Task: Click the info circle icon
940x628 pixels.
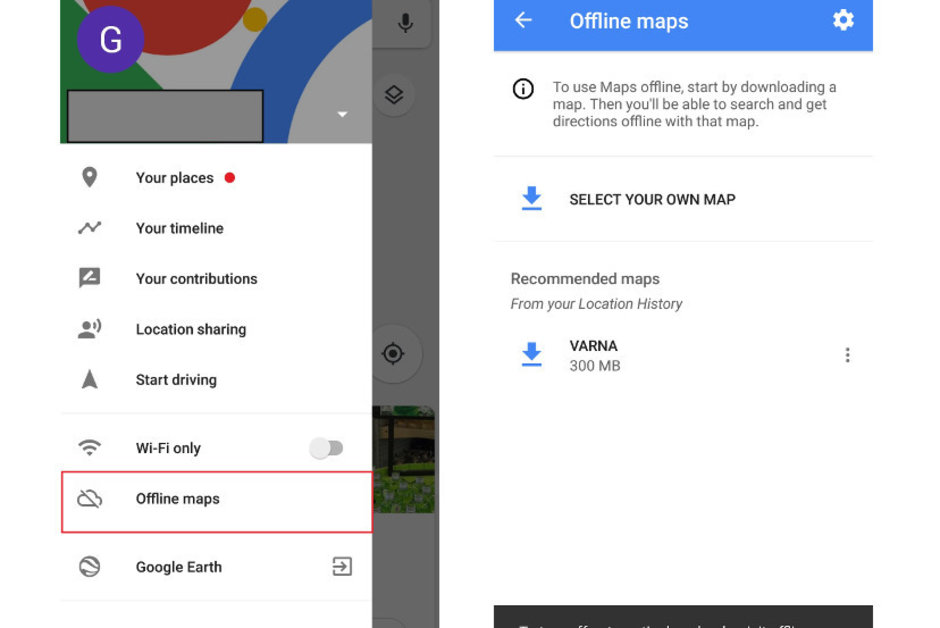Action: point(523,89)
